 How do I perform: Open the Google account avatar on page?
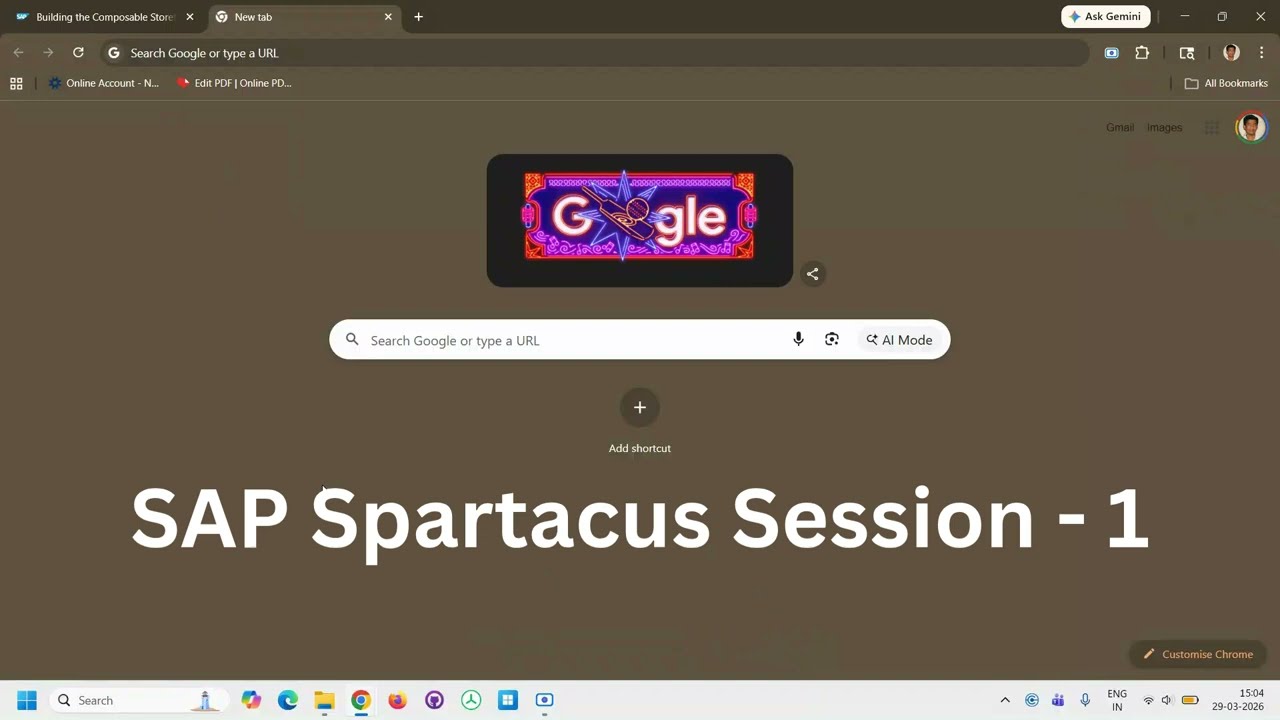[1251, 127]
